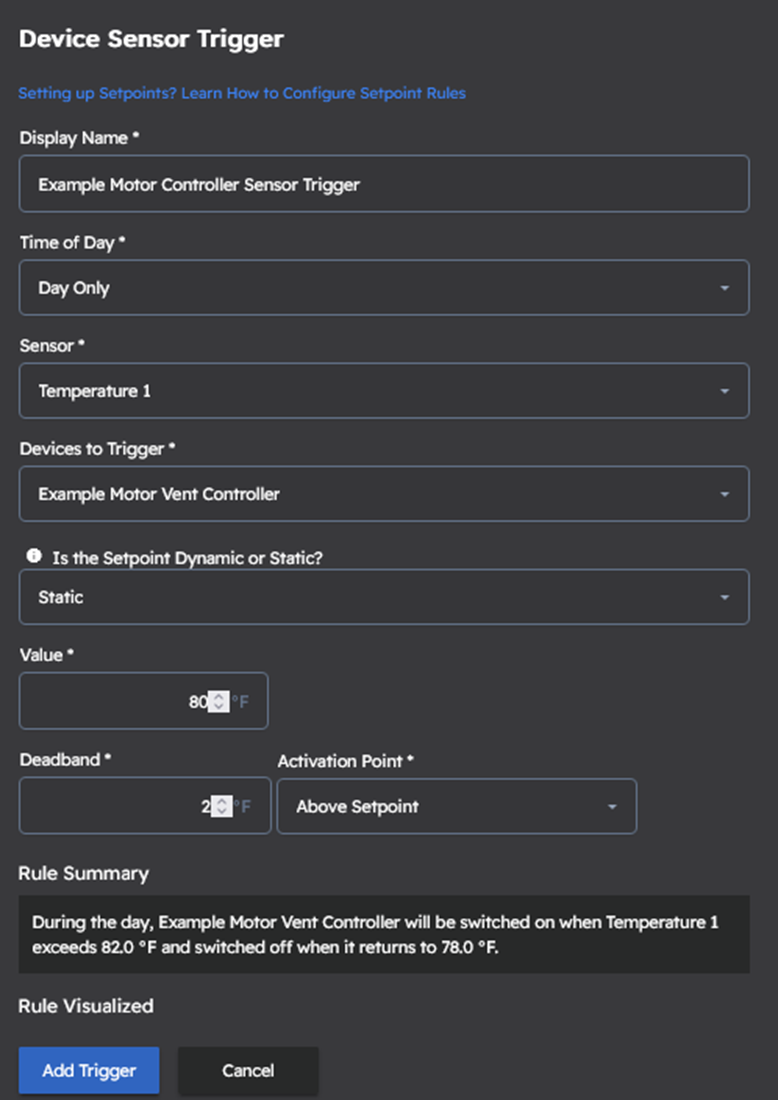The height and width of the screenshot is (1100, 778).
Task: Open the Configure Setpoint Rules help link
Action: [x=242, y=93]
